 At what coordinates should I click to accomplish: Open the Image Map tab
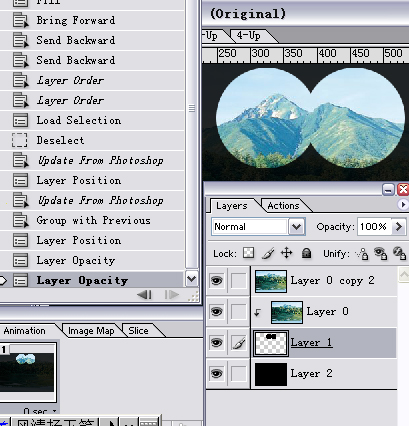[x=91, y=331]
